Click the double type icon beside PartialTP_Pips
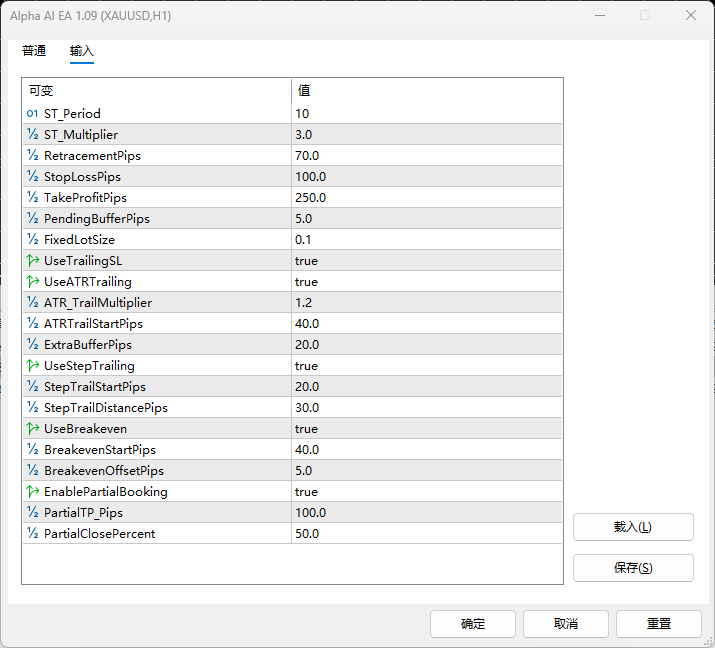 [32, 512]
